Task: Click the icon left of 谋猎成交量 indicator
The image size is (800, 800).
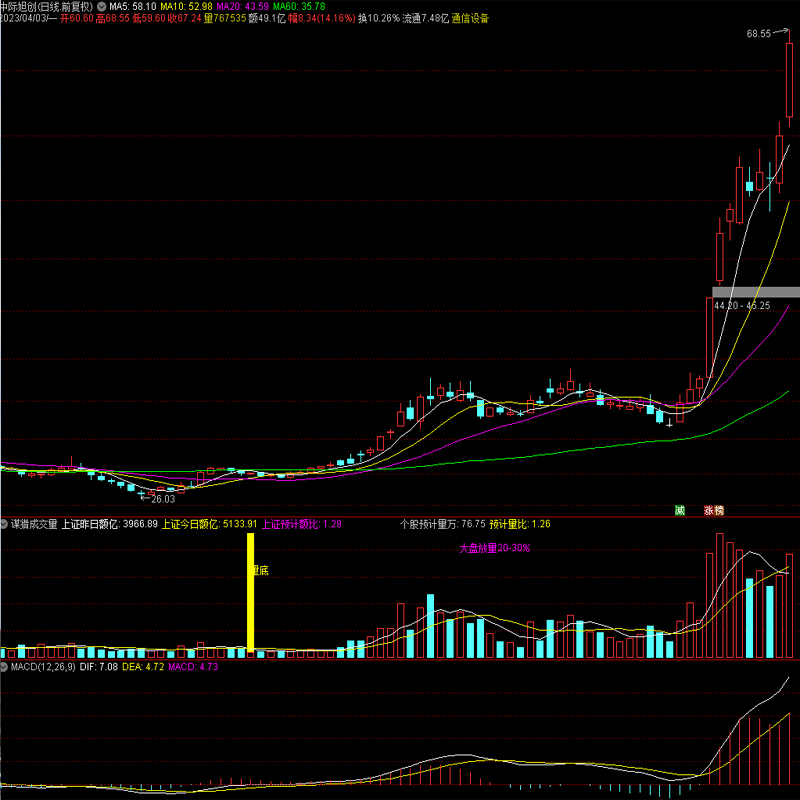Action: coord(5,523)
